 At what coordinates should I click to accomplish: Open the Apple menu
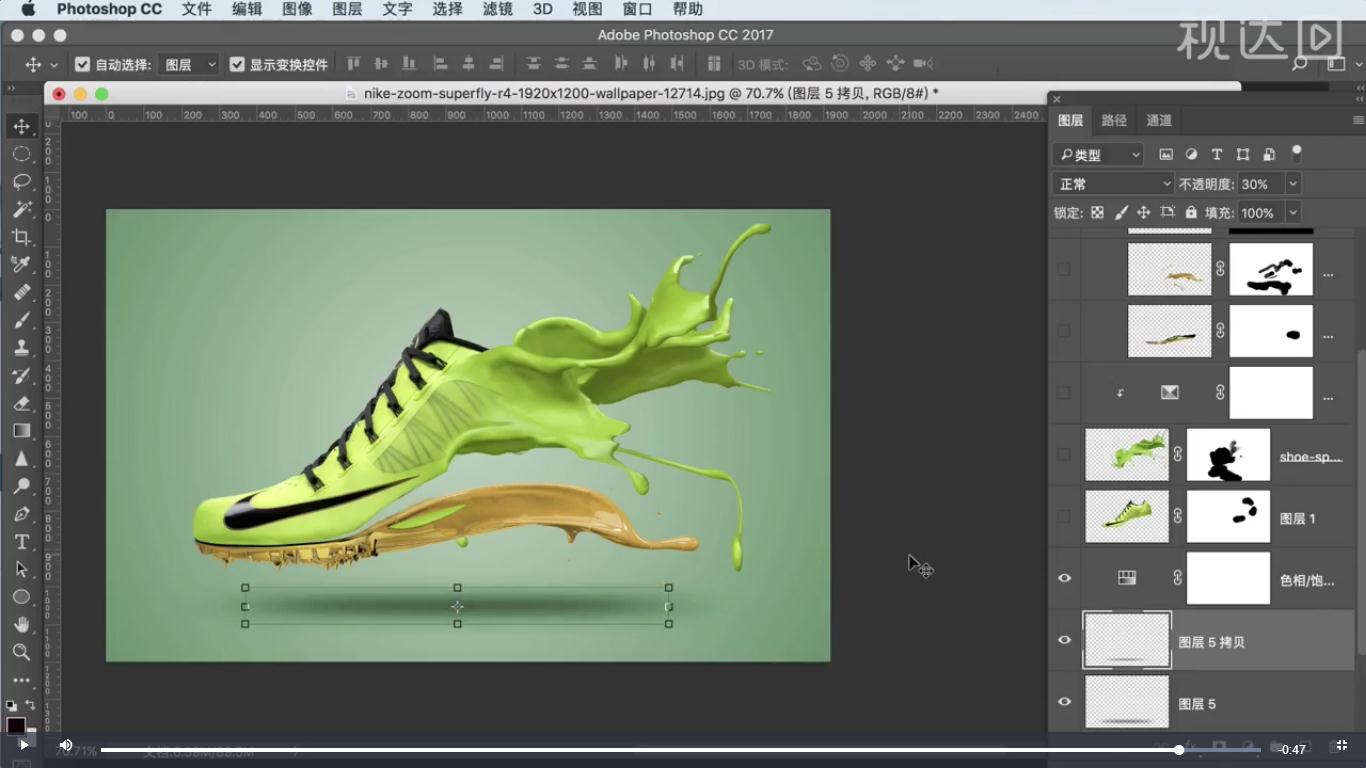28,9
